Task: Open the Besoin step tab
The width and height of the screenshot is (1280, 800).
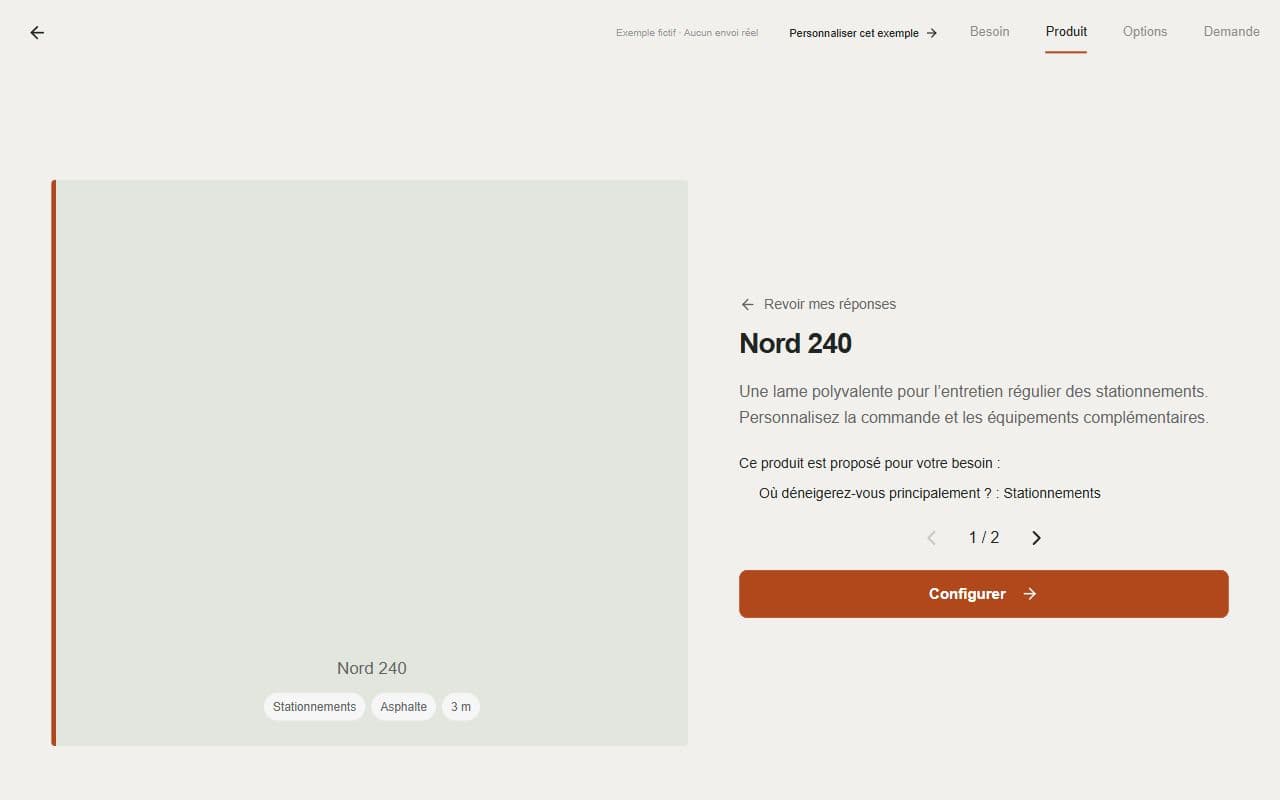Action: (990, 32)
